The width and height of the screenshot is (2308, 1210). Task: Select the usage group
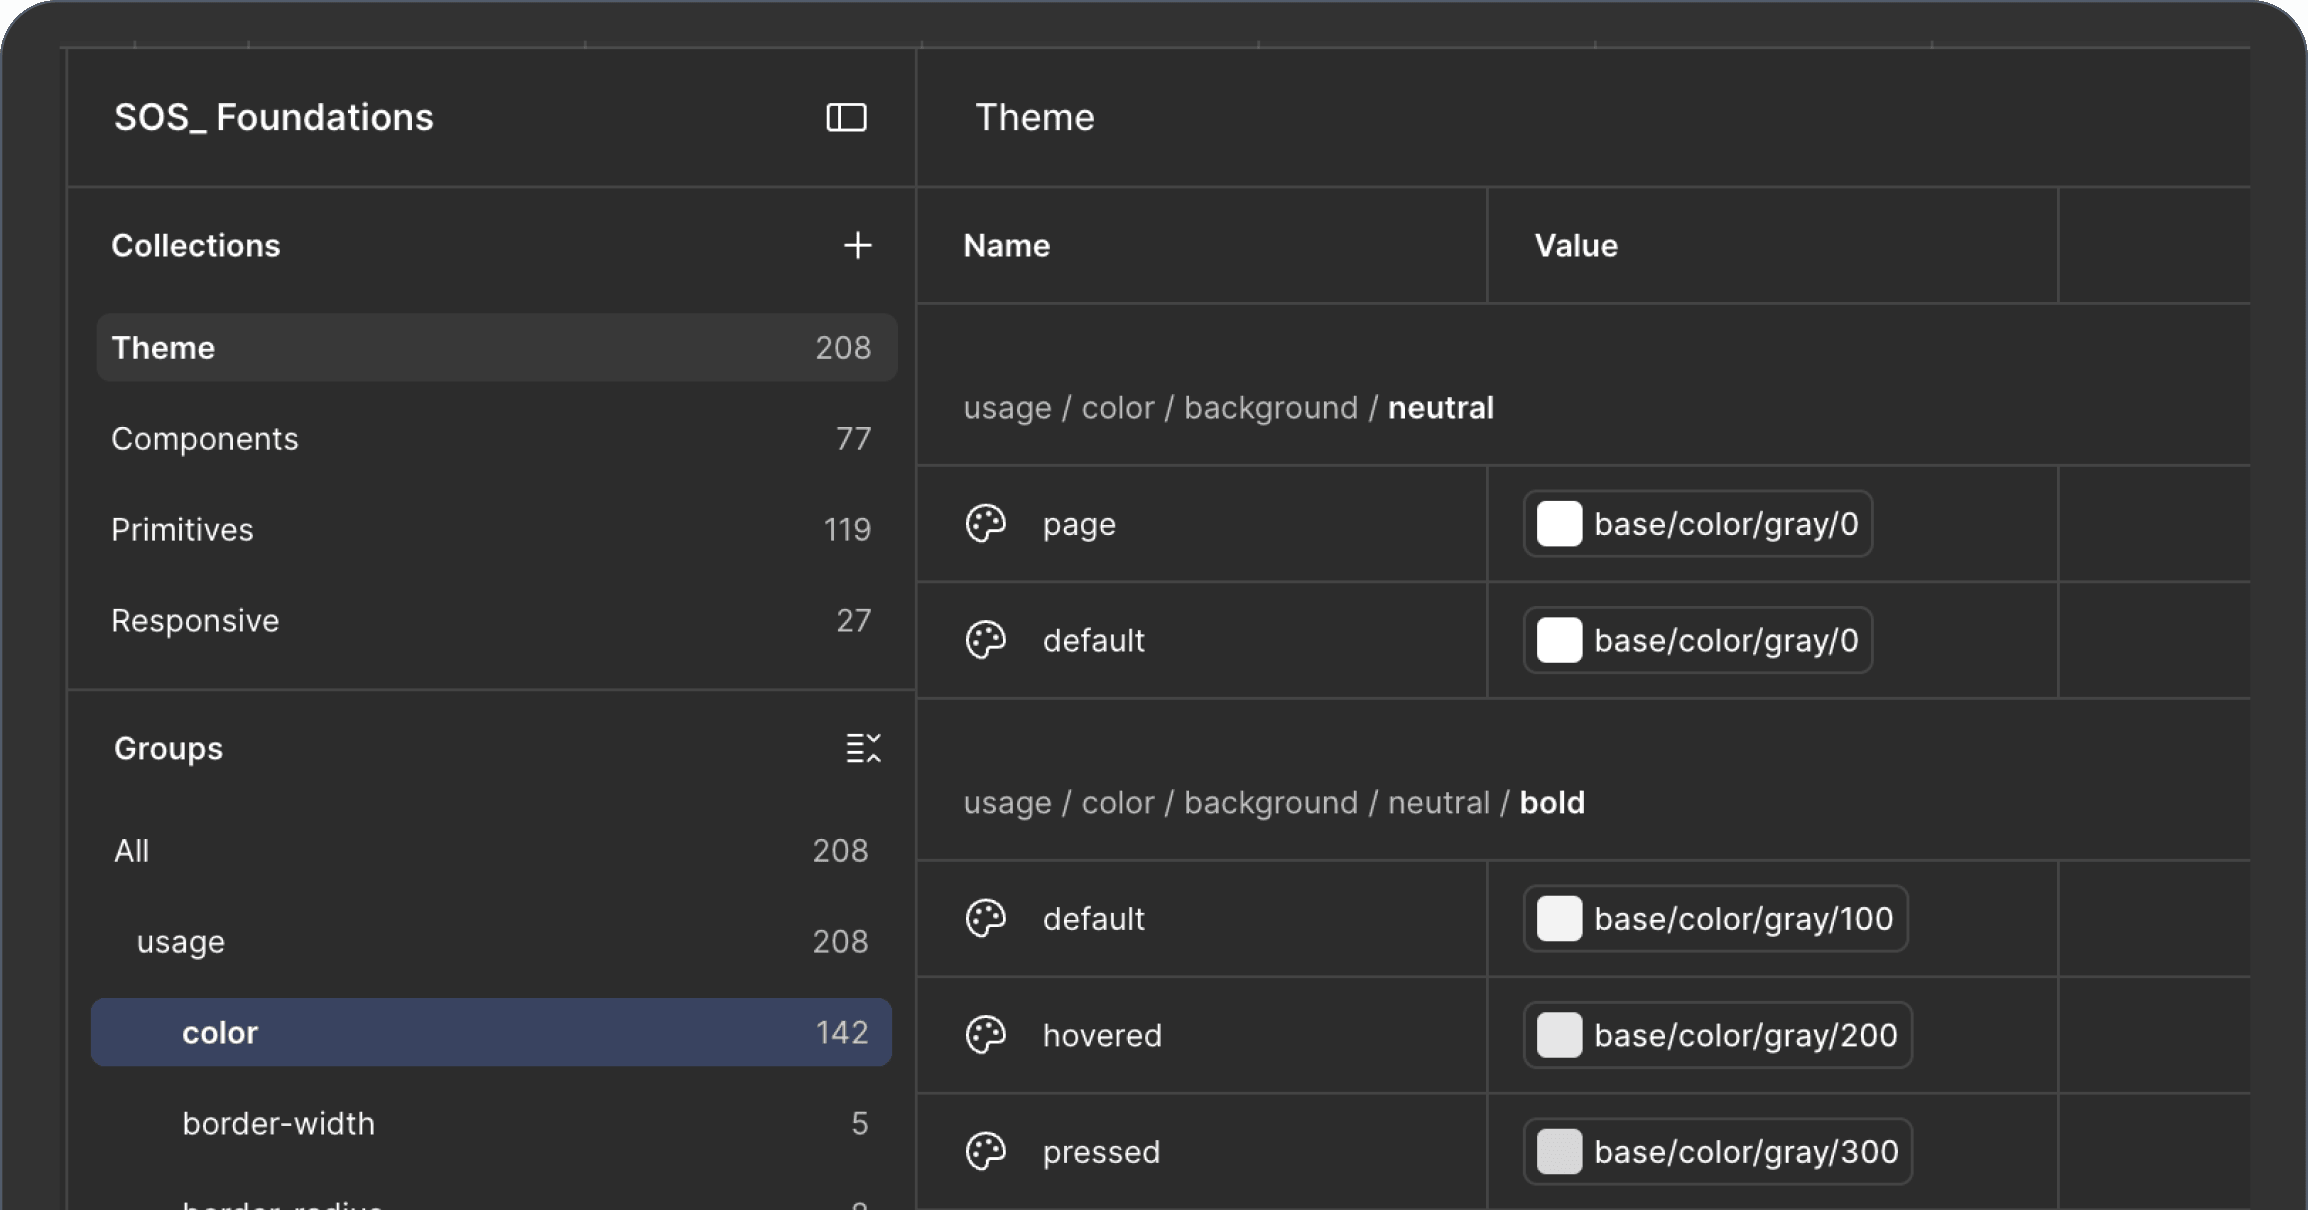click(x=491, y=941)
